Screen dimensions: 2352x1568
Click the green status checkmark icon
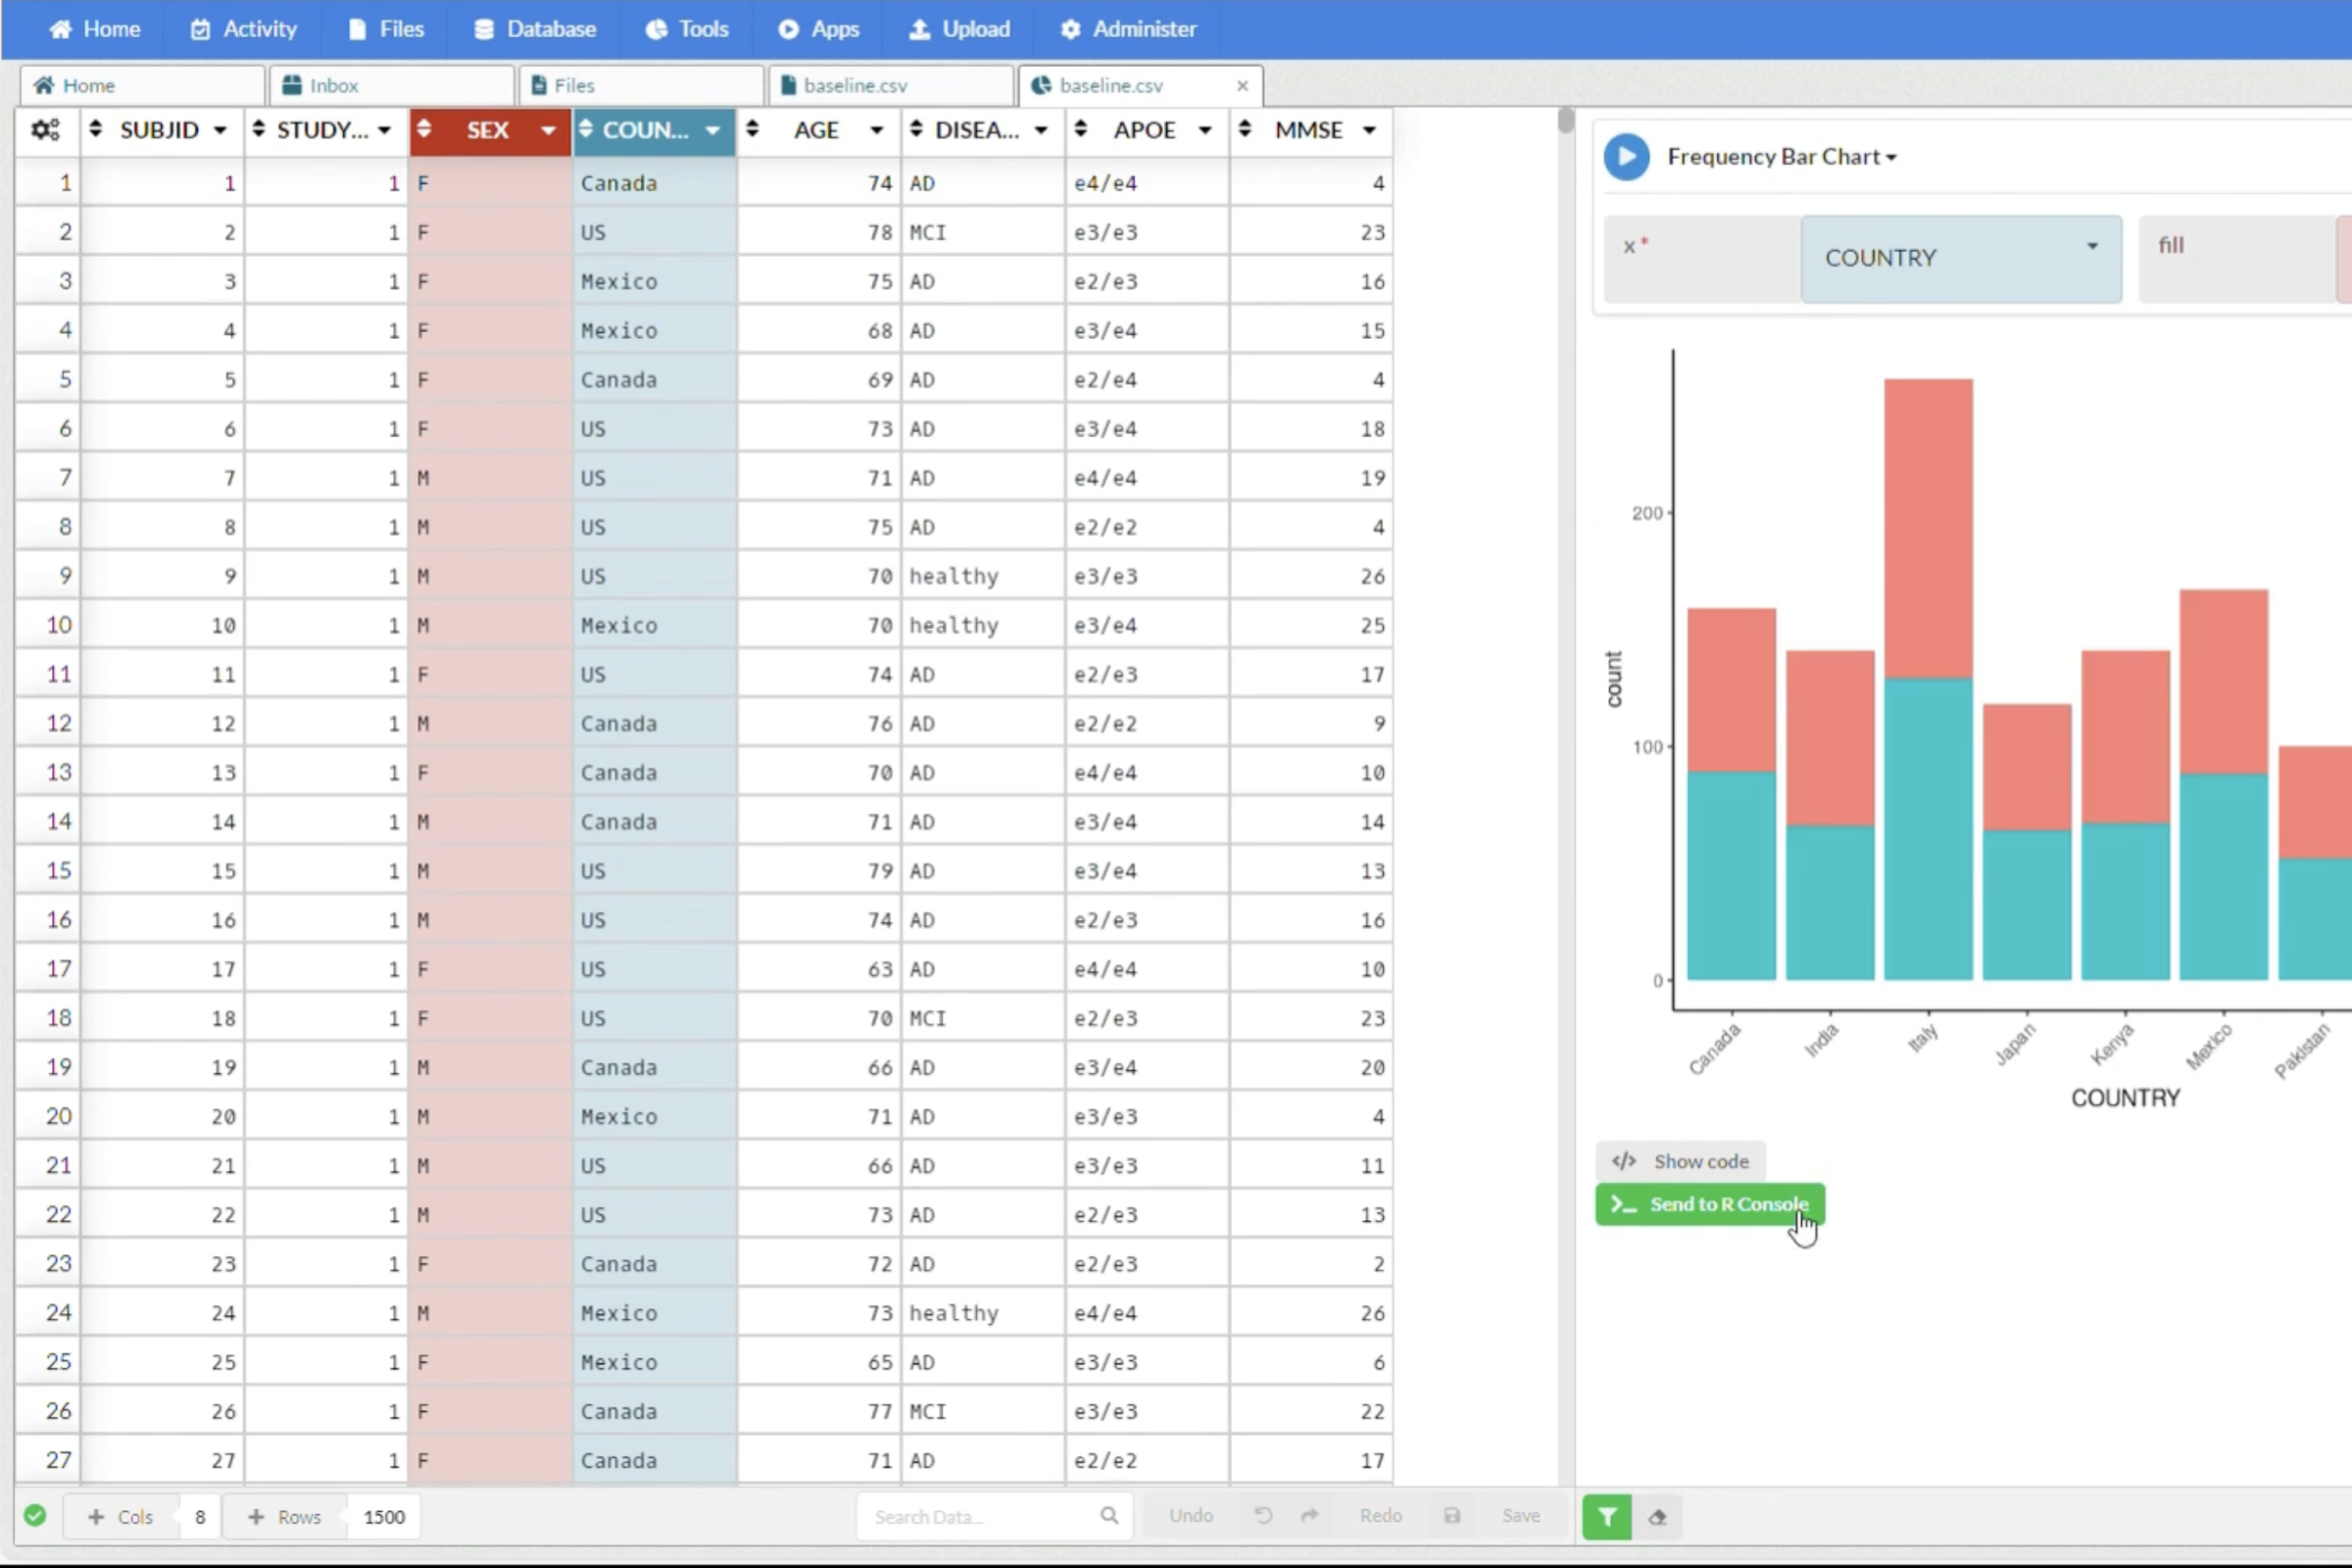coord(35,1516)
